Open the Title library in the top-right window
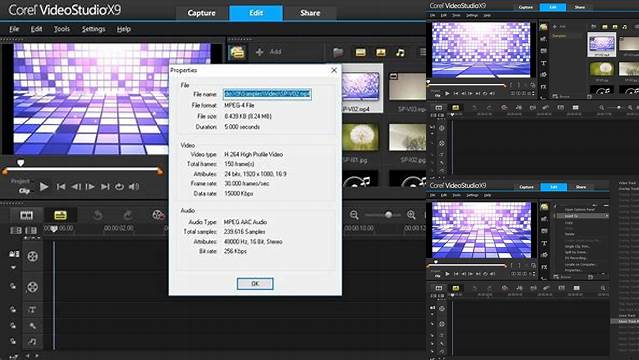The image size is (639, 360). click(544, 63)
